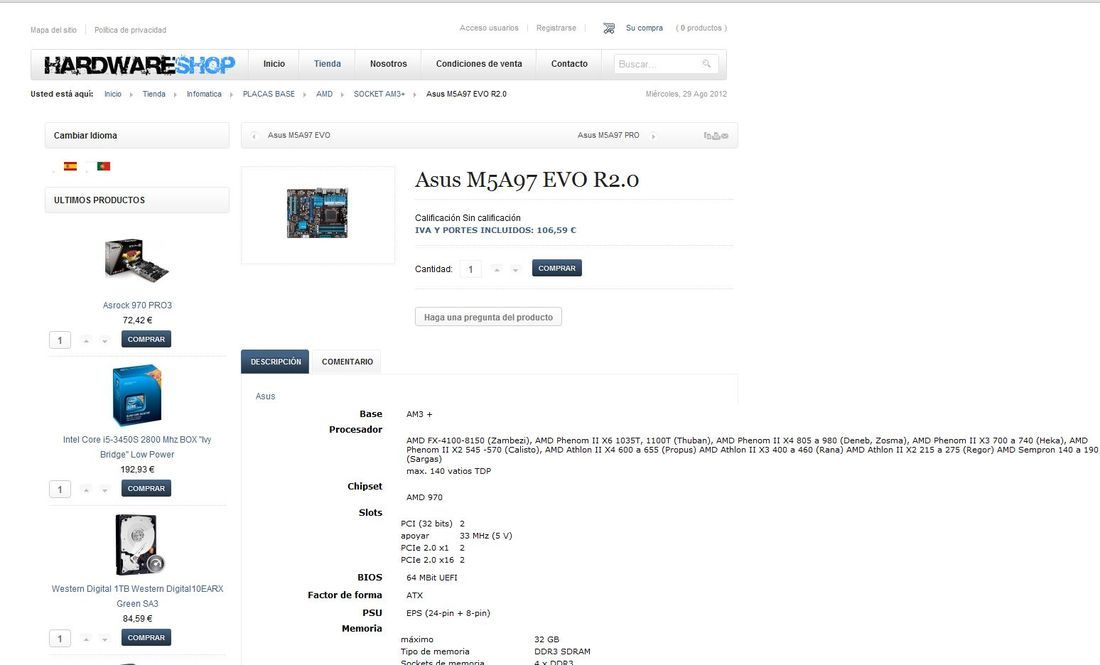Buy the Intel Core i5-3450S
1100x665 pixels.
click(146, 488)
